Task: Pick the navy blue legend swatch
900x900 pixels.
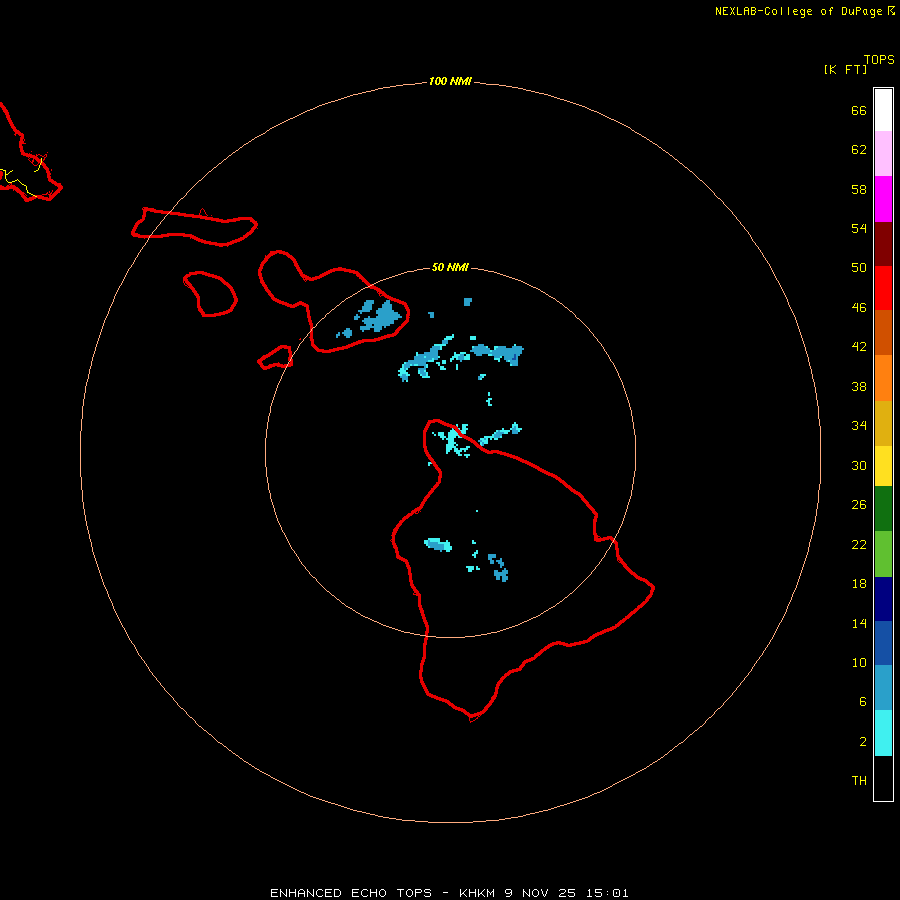Action: coord(883,599)
